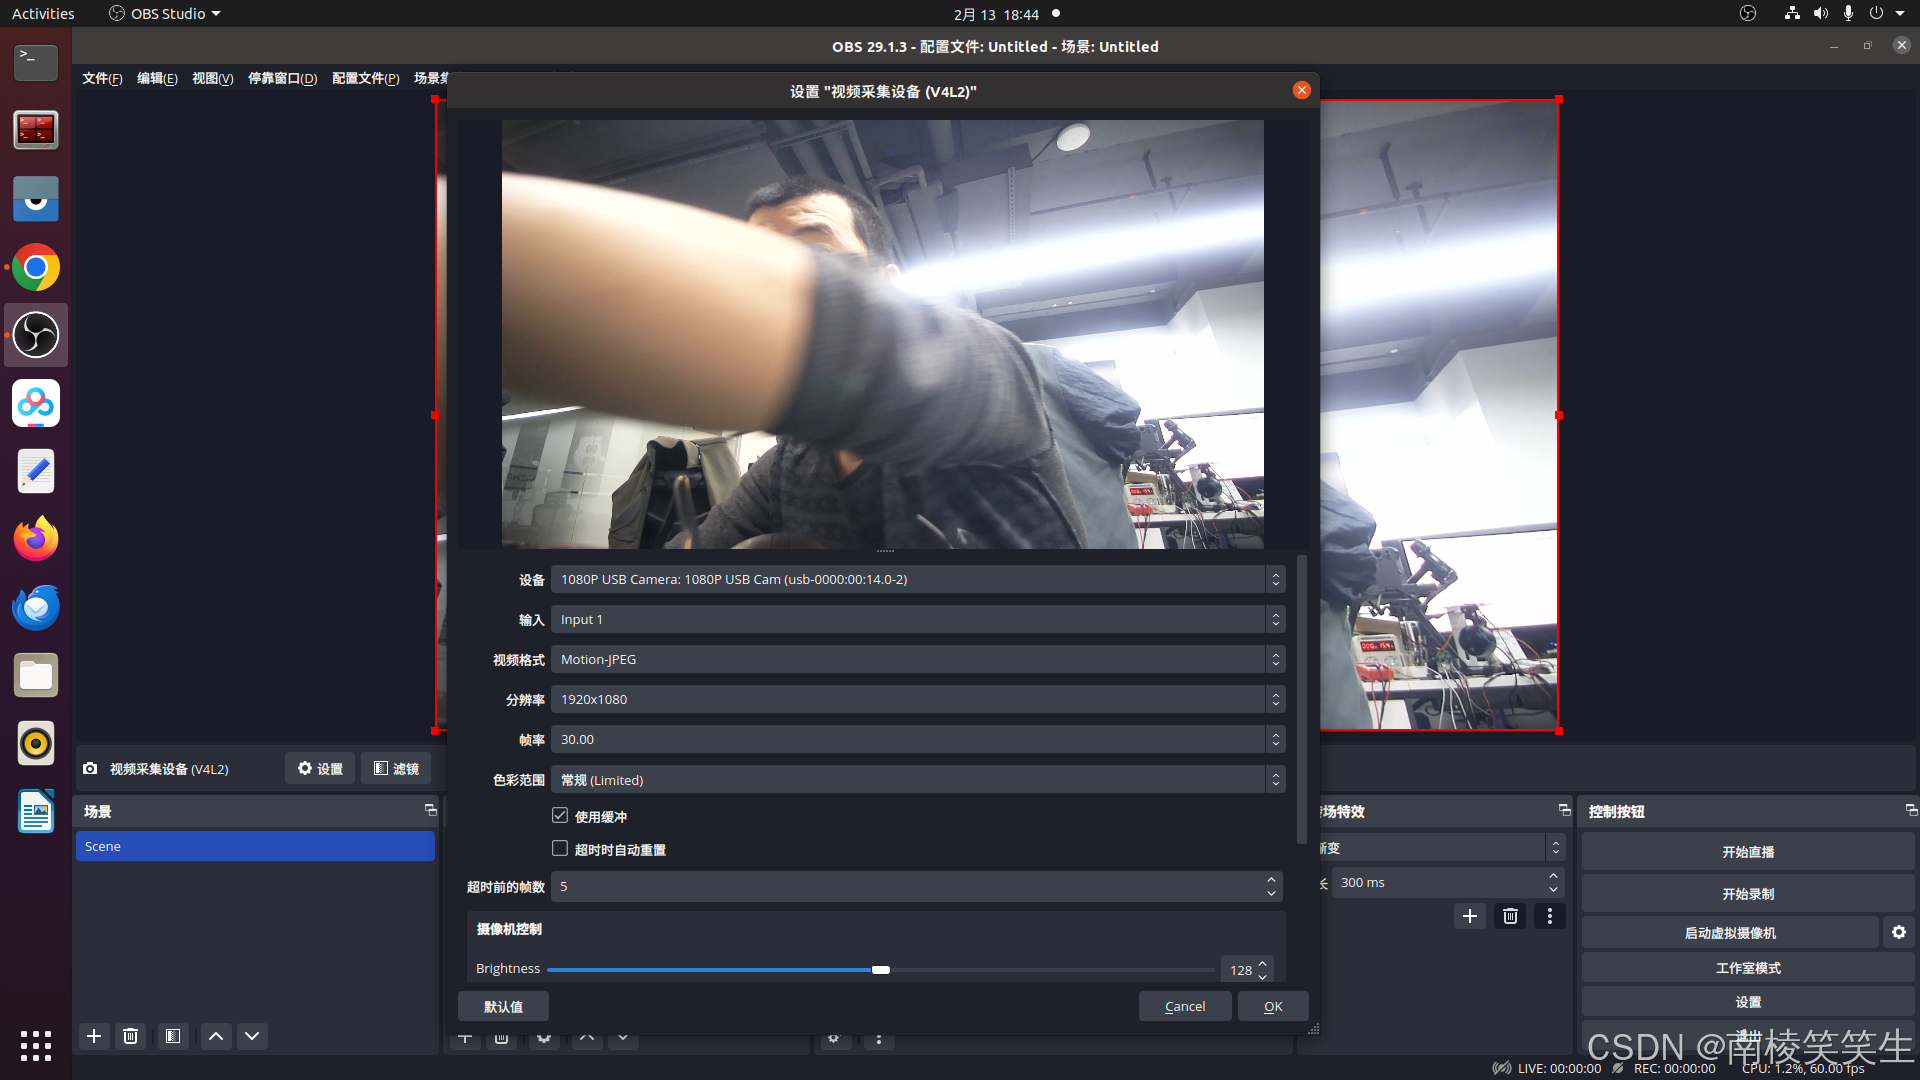The width and height of the screenshot is (1920, 1080).
Task: Move the scene down with the arrow icon
Action: click(252, 1036)
